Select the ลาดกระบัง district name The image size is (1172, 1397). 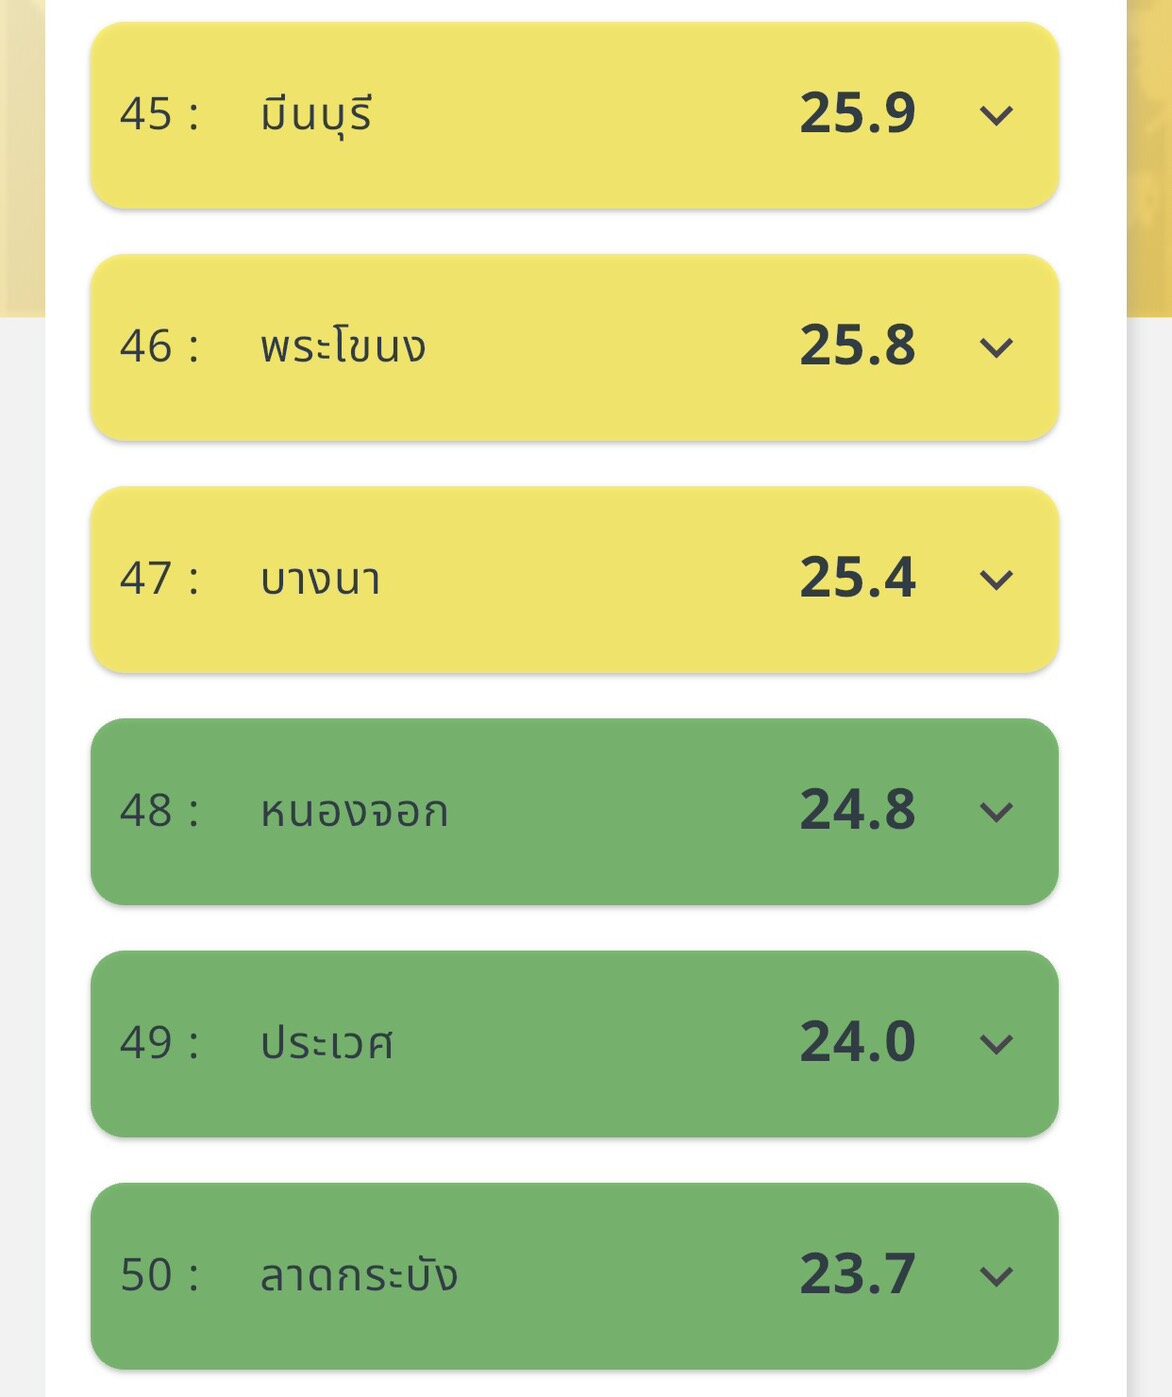click(359, 1274)
